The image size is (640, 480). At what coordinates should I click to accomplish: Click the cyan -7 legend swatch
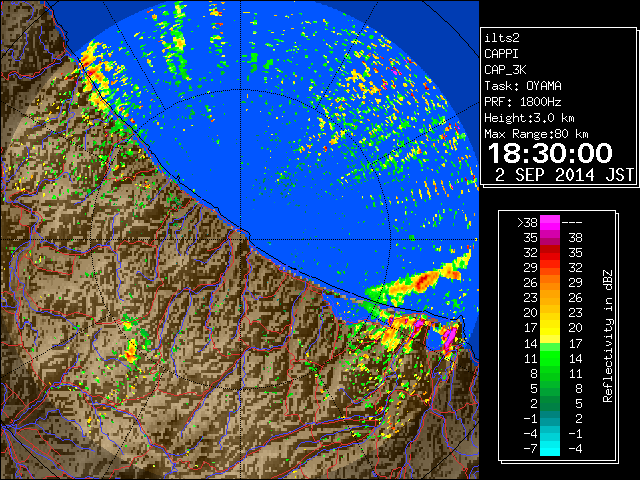(550, 448)
